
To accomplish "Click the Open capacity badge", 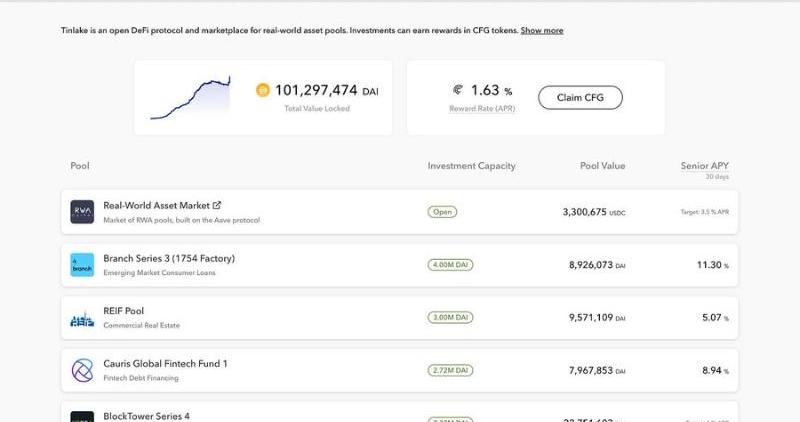I will pyautogui.click(x=442, y=212).
